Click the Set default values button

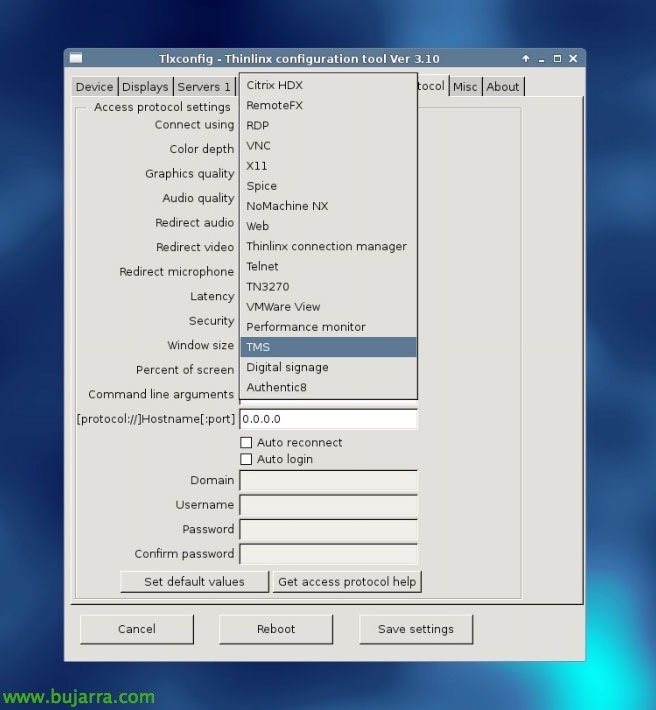pyautogui.click(x=194, y=581)
